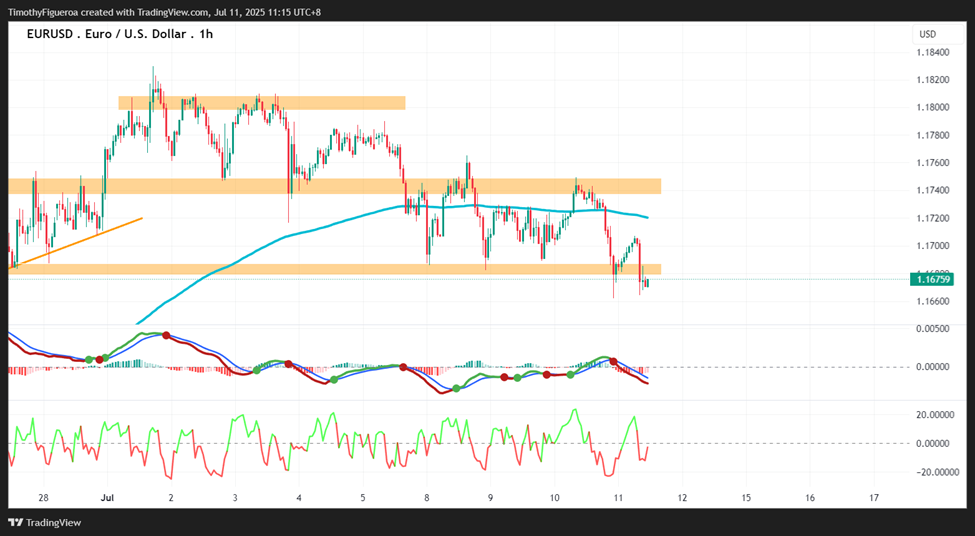Click the TradingView logo in the footer
The image size is (975, 536).
[45, 523]
